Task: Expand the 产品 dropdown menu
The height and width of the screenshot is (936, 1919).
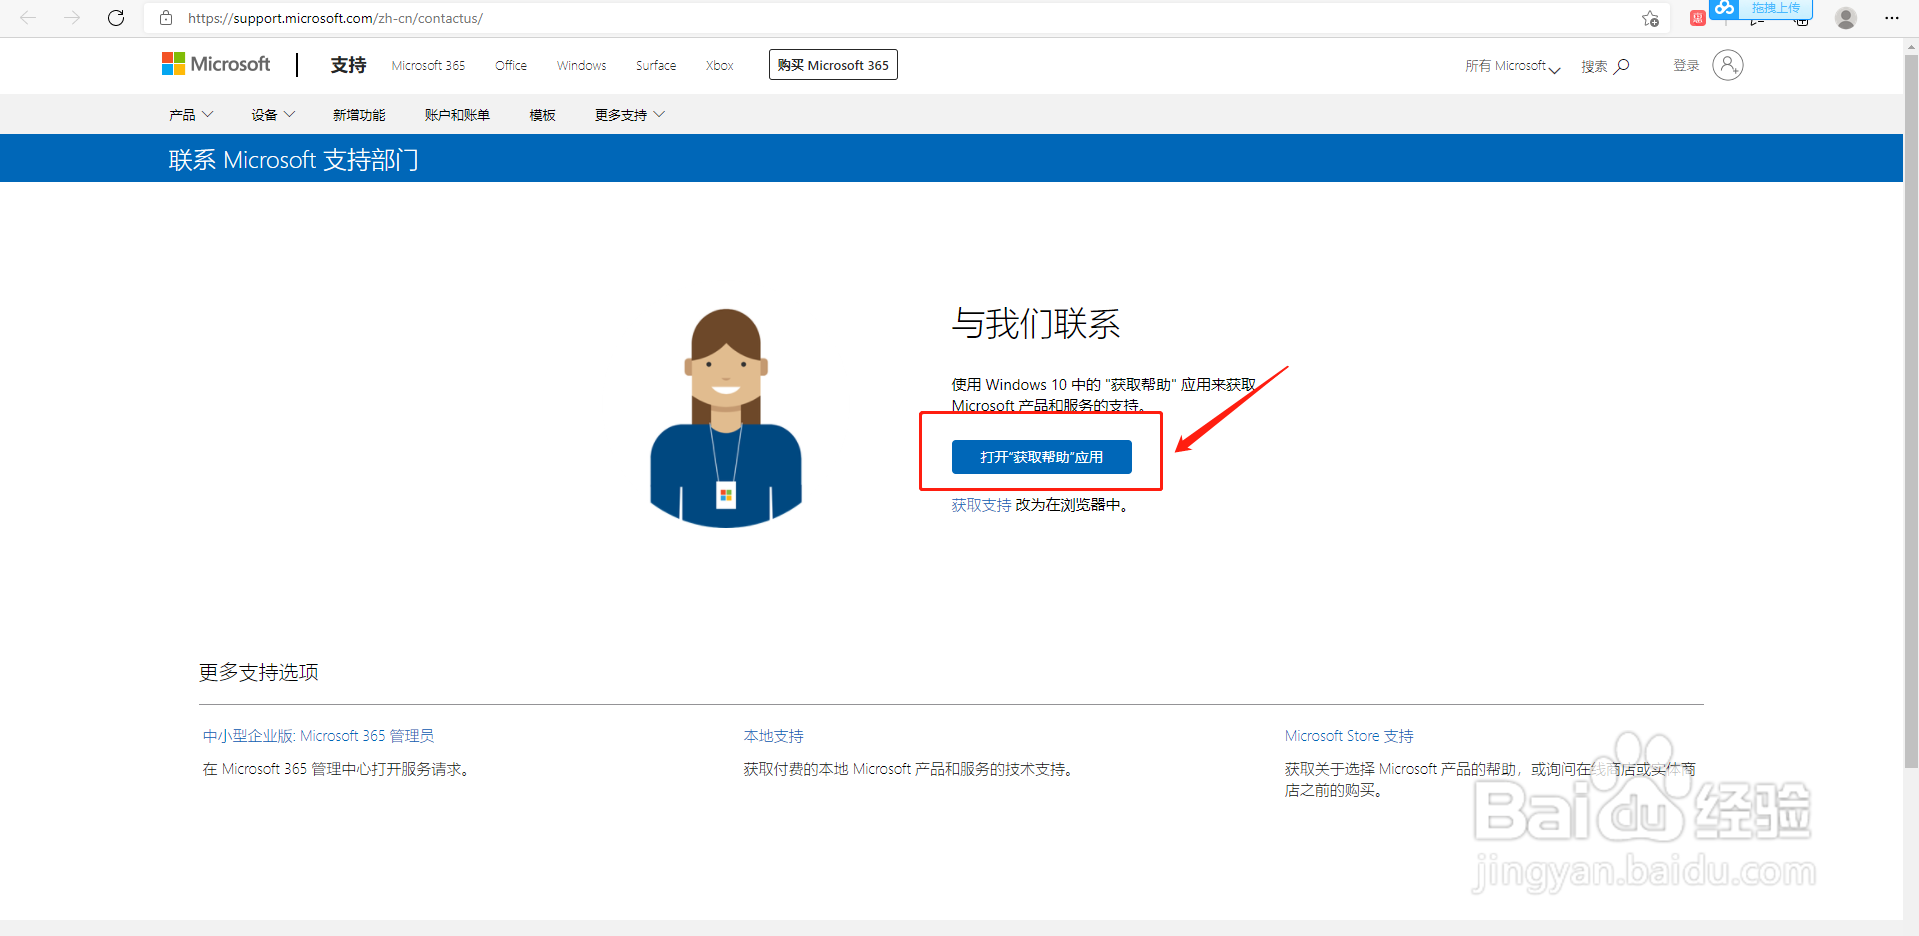Action: click(x=190, y=114)
